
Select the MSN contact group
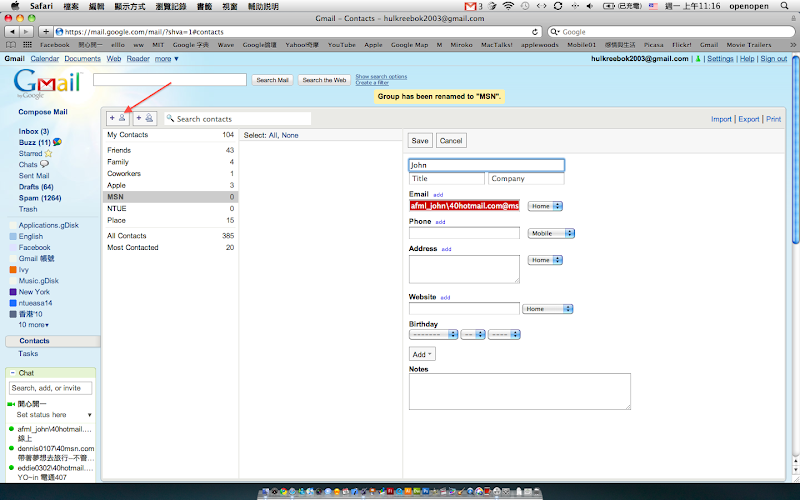(170, 197)
